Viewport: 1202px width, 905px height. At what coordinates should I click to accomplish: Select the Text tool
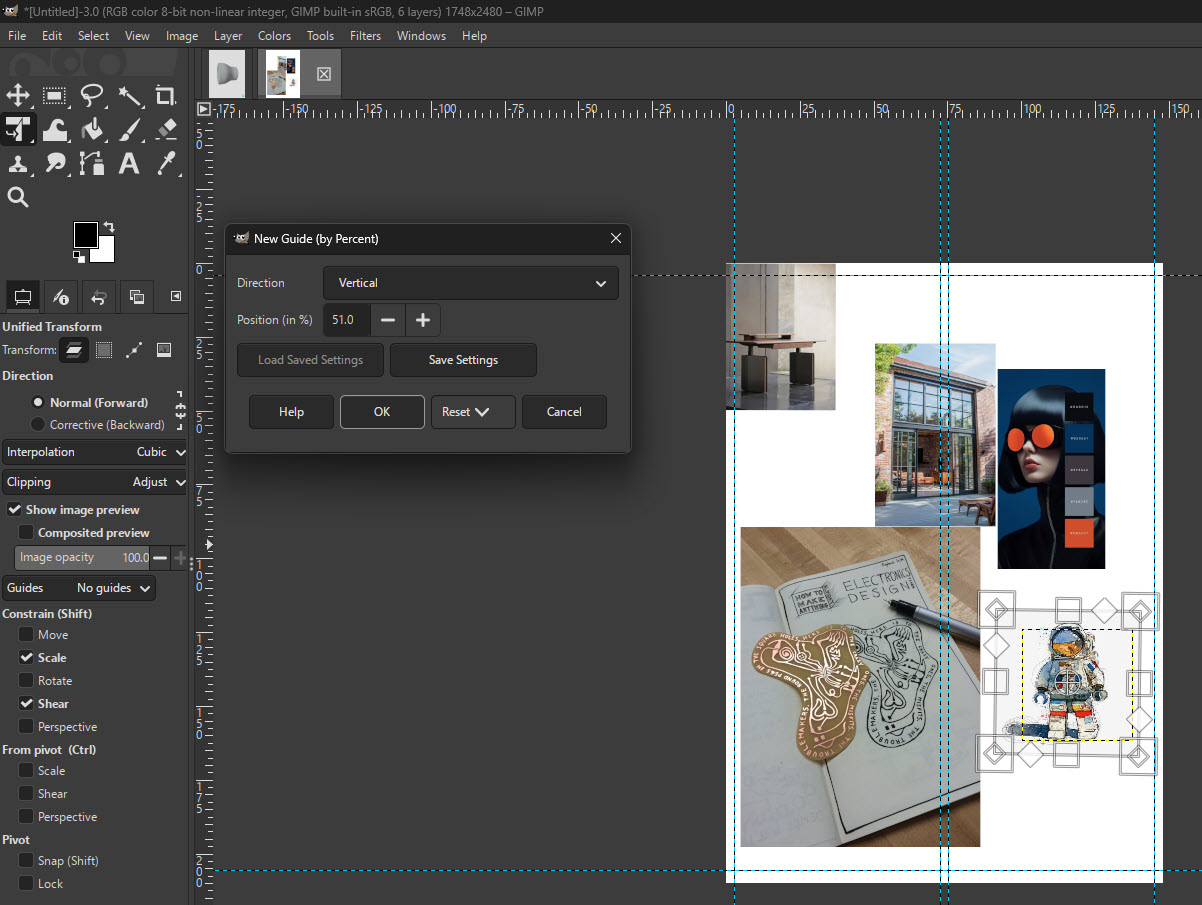[127, 163]
